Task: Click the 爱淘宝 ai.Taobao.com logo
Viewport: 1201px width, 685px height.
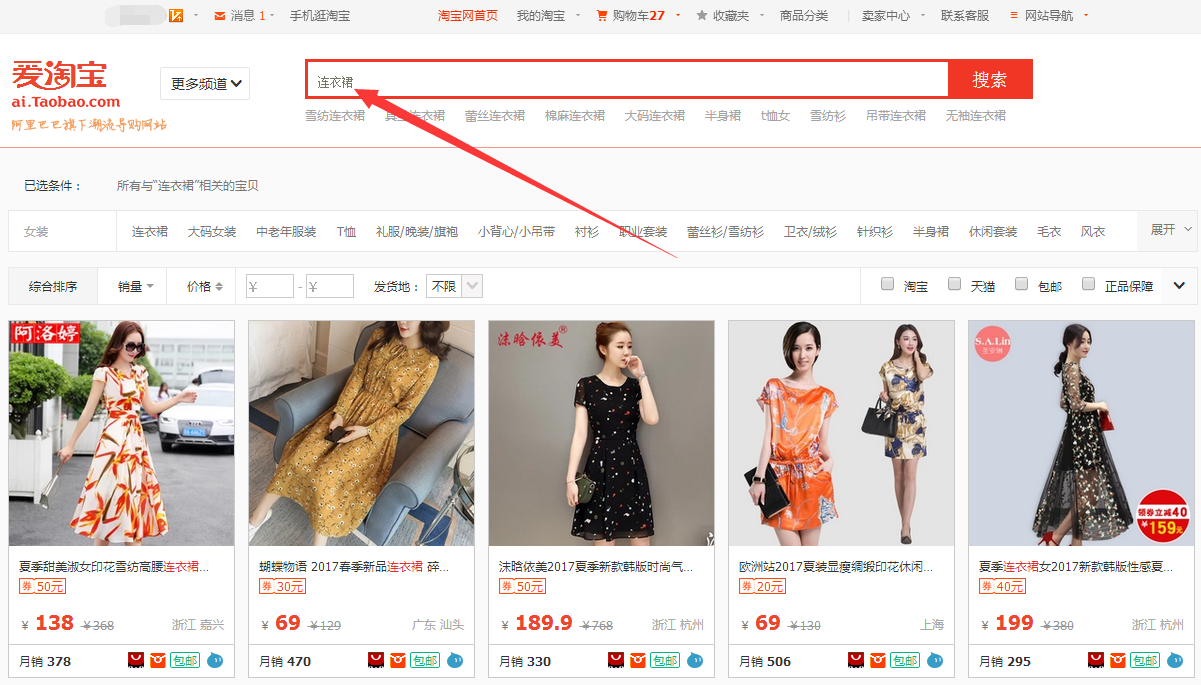Action: coord(66,85)
